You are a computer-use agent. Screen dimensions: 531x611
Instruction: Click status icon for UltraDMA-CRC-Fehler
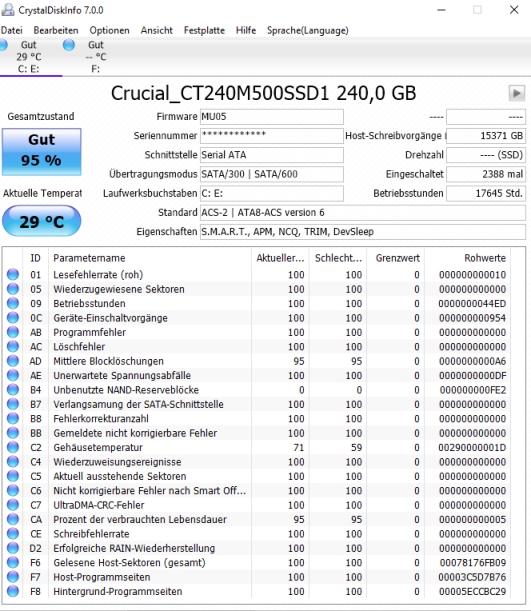pos(13,505)
